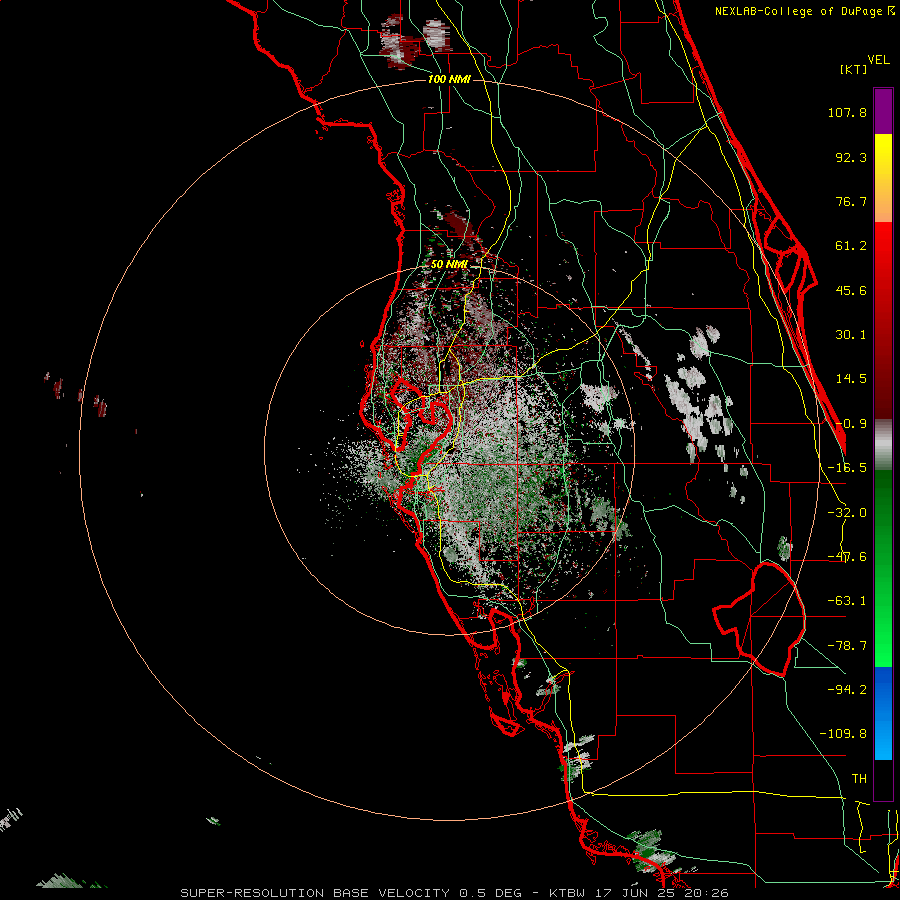Click the 45.6 legend value

tap(851, 290)
